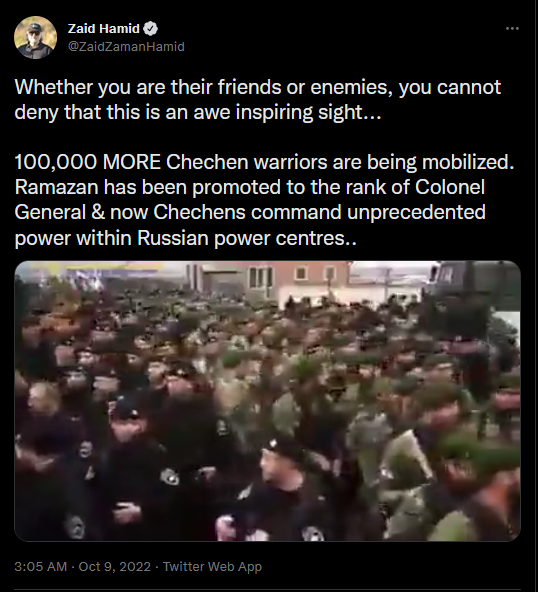
Task: Click the Zaid Hamid display name
Action: [x=103, y=29]
